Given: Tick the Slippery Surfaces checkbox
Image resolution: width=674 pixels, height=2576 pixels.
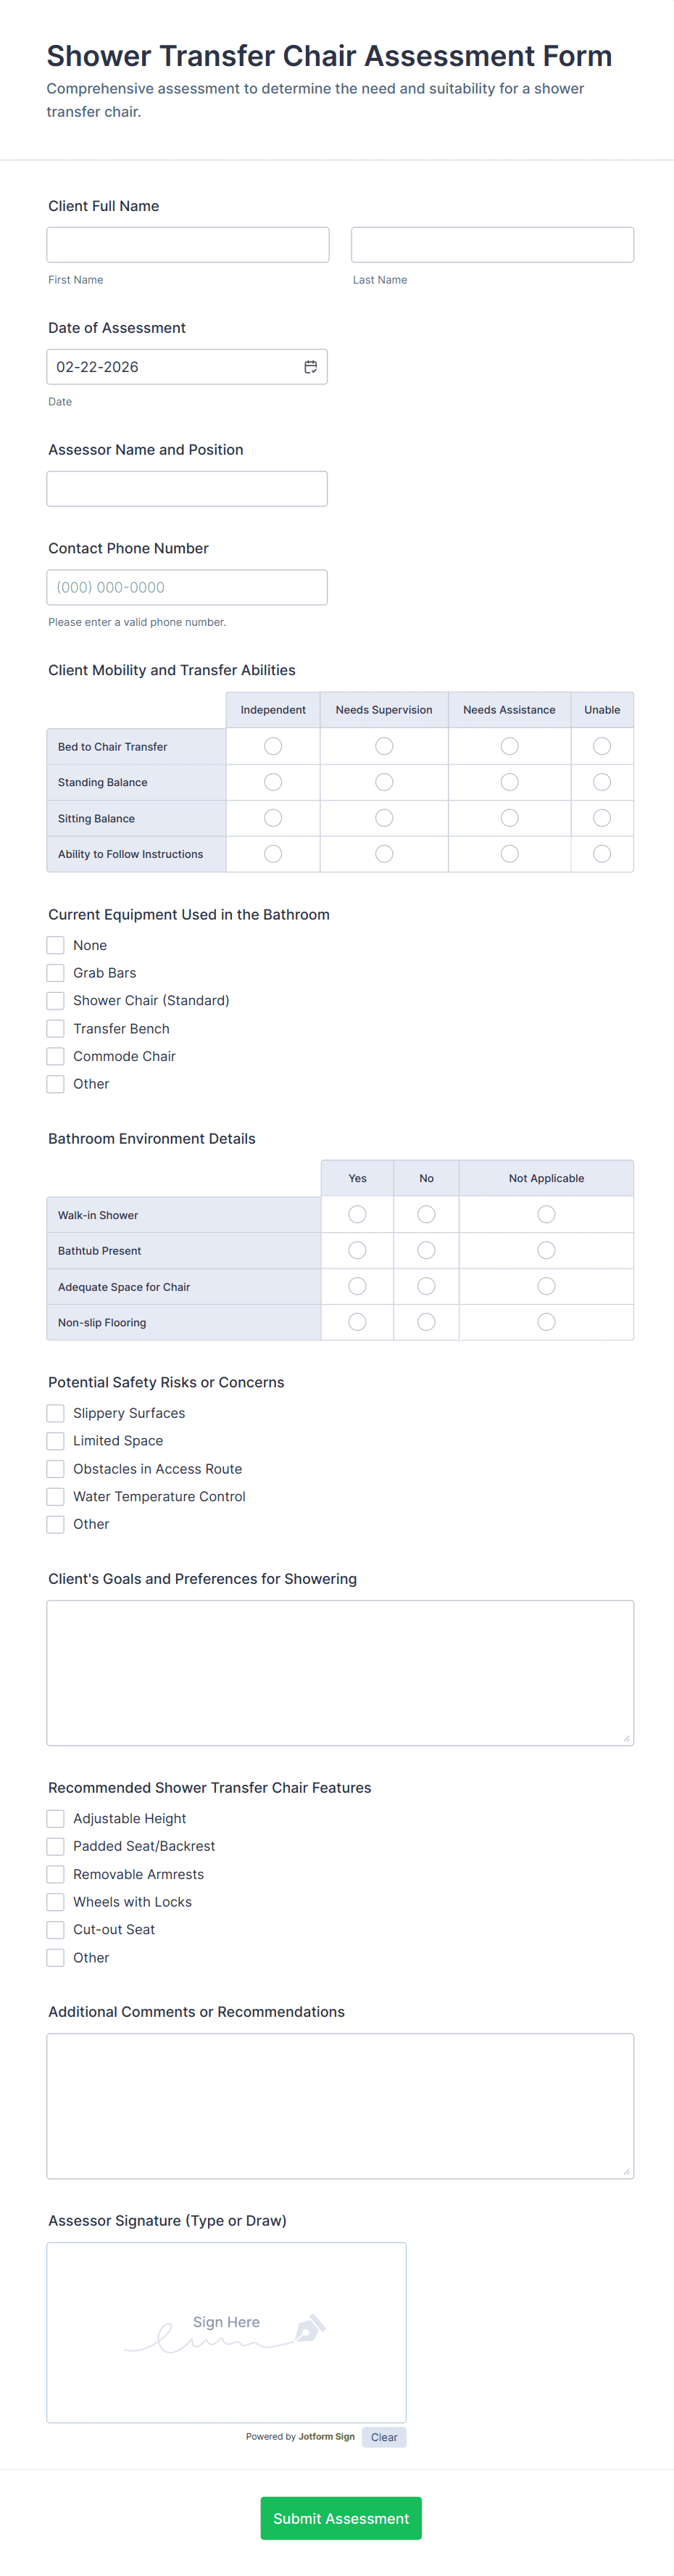Looking at the screenshot, I should [56, 1413].
